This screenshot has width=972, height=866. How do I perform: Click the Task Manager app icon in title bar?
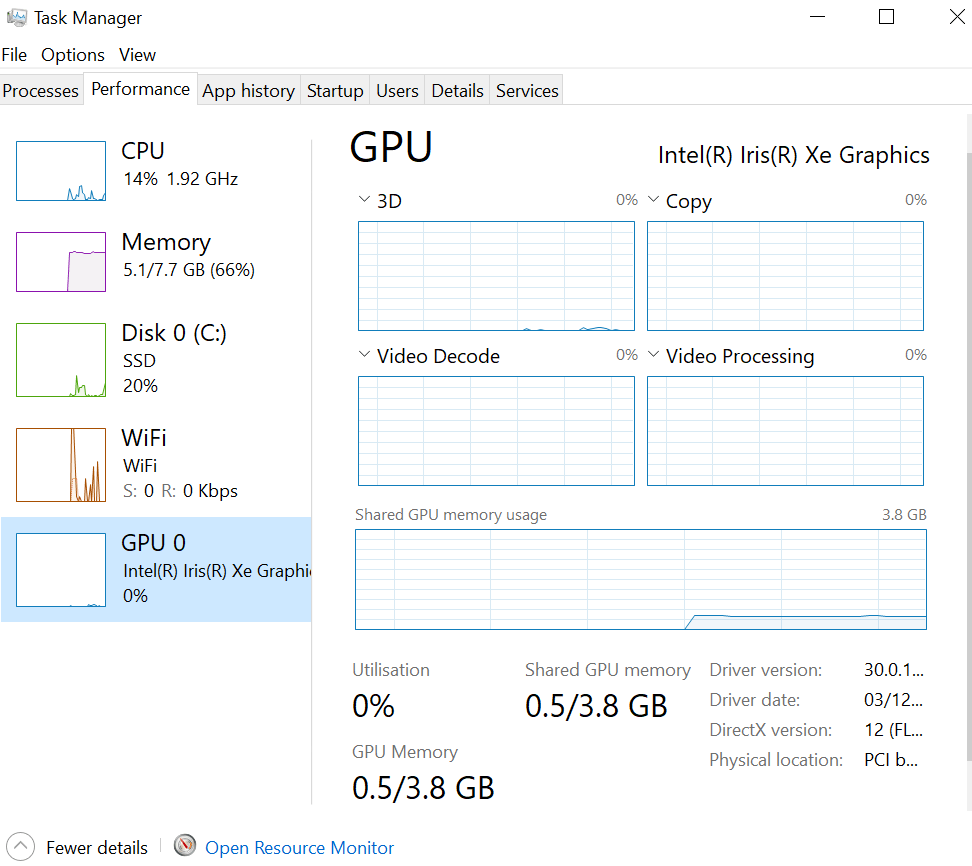pos(17,17)
